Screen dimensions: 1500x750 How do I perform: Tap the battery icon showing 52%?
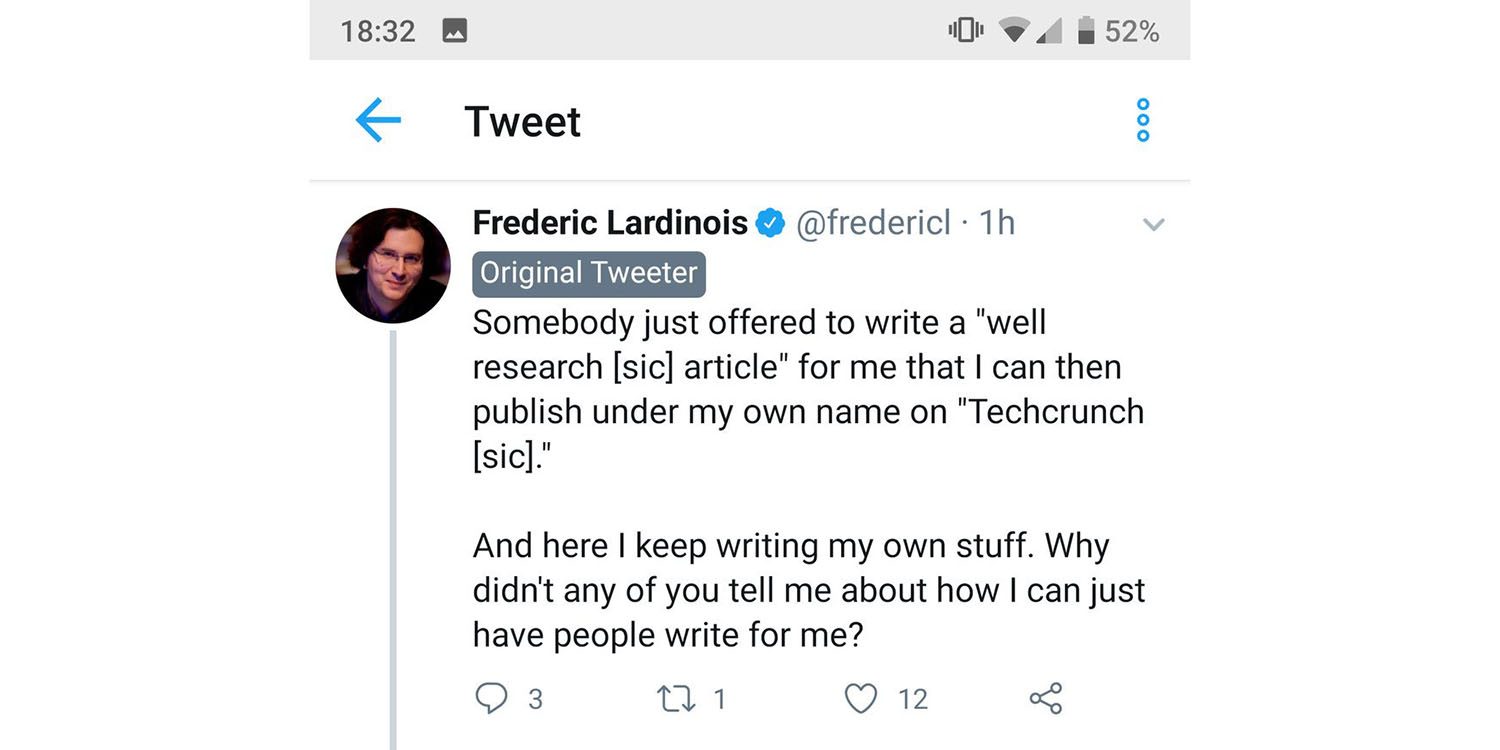point(1086,32)
